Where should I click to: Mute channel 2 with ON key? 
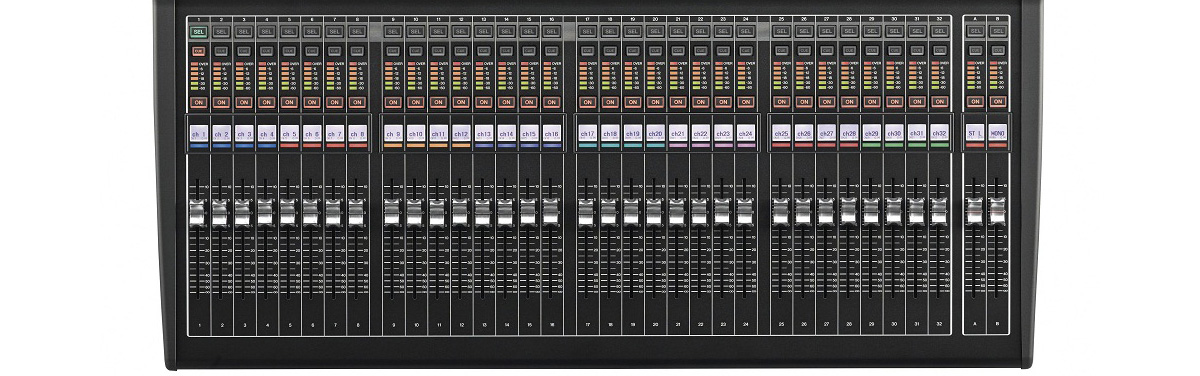(x=221, y=102)
